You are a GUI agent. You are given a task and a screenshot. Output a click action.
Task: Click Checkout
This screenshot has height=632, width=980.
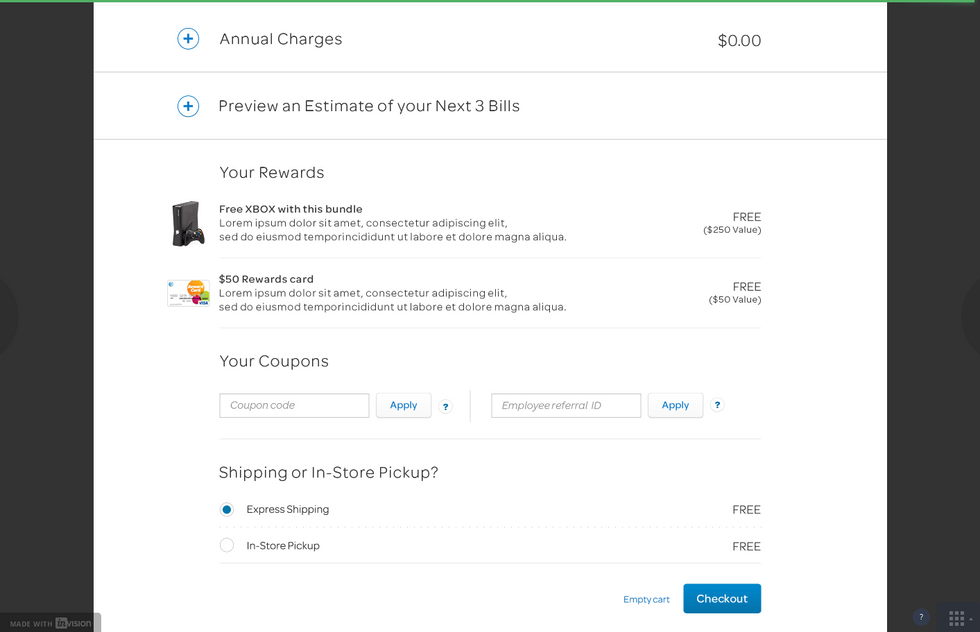[721, 598]
